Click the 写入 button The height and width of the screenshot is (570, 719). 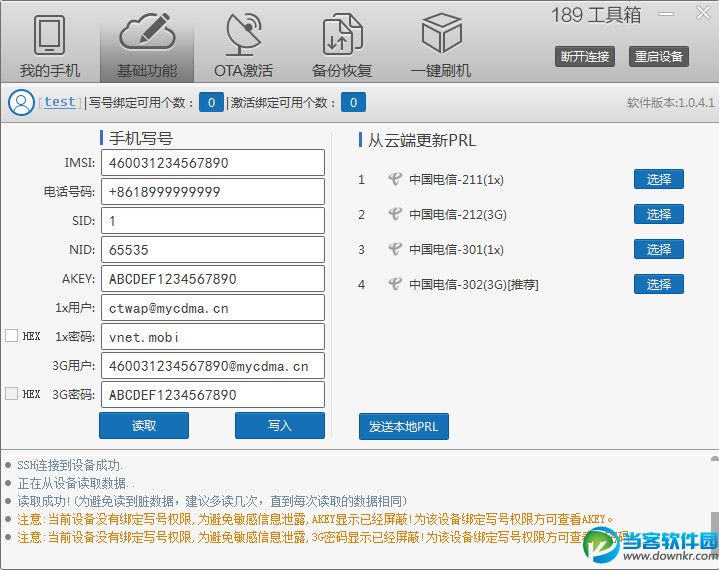pos(280,426)
